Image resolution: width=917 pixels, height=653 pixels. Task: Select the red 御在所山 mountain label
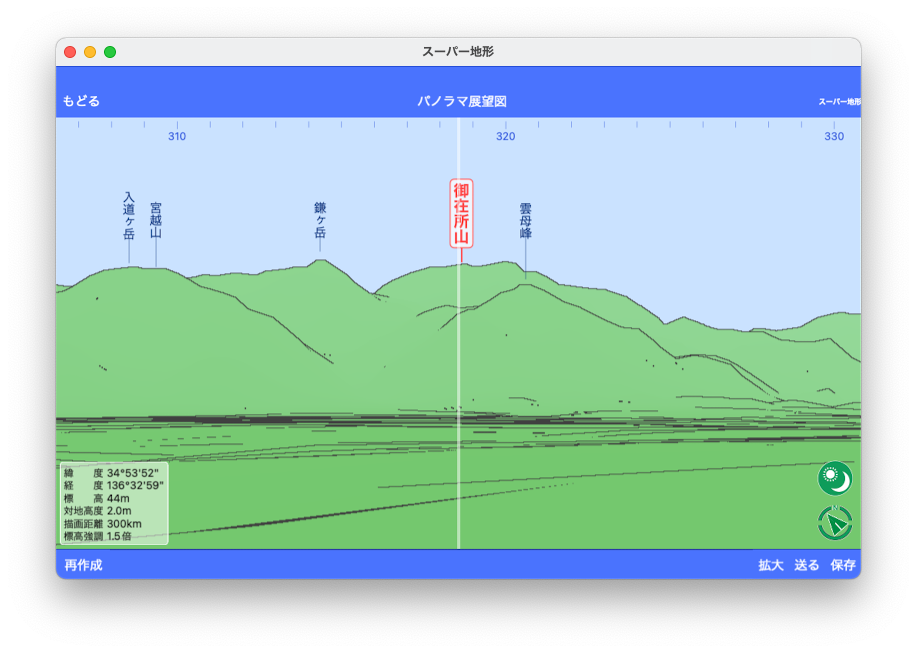point(461,213)
